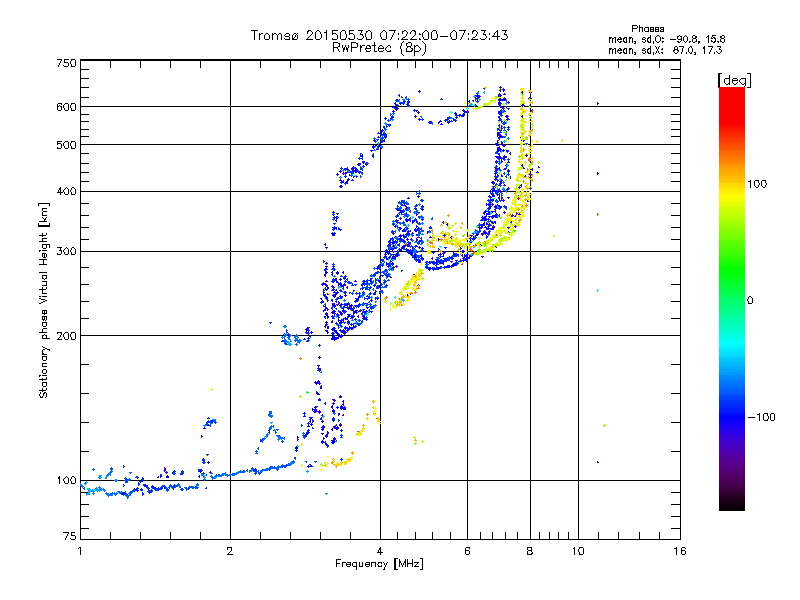
Task: Click the '6' frequency axis label
Action: [x=467, y=551]
